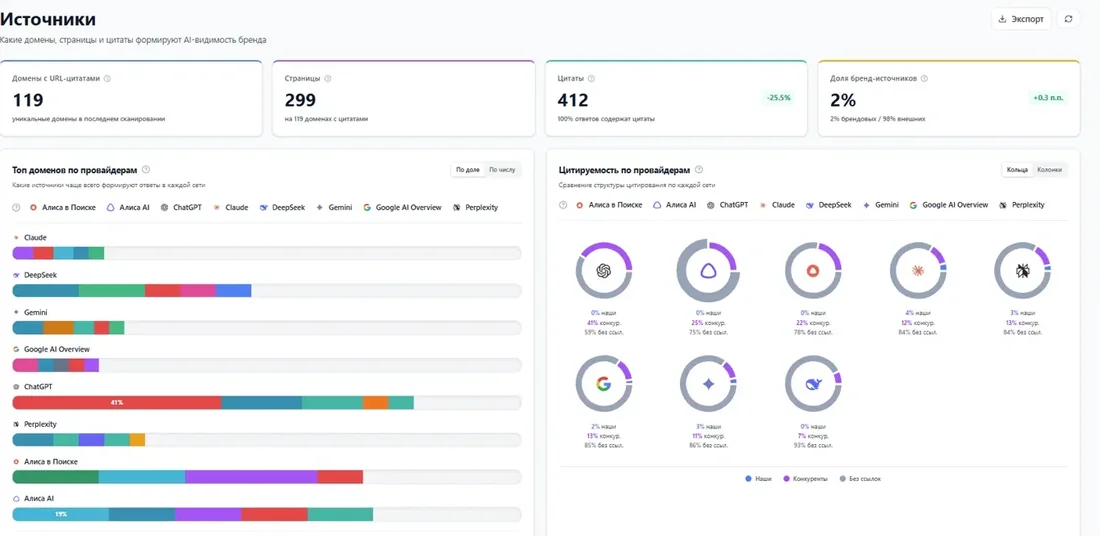
Task: Open info icon next to Страницы
Action: coord(328,79)
